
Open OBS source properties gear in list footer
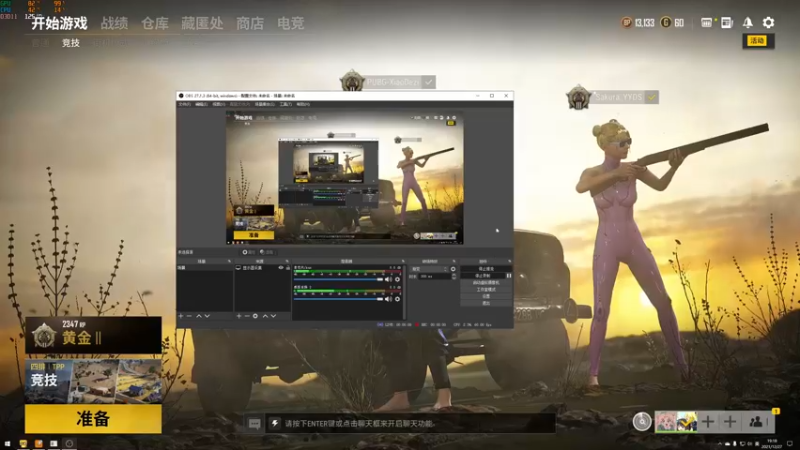pos(255,316)
